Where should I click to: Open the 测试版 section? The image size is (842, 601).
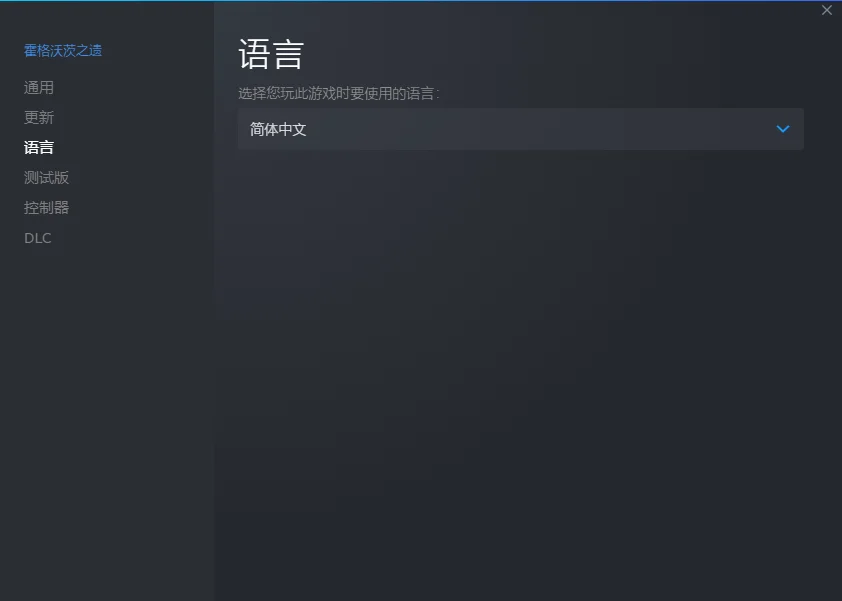pos(46,178)
